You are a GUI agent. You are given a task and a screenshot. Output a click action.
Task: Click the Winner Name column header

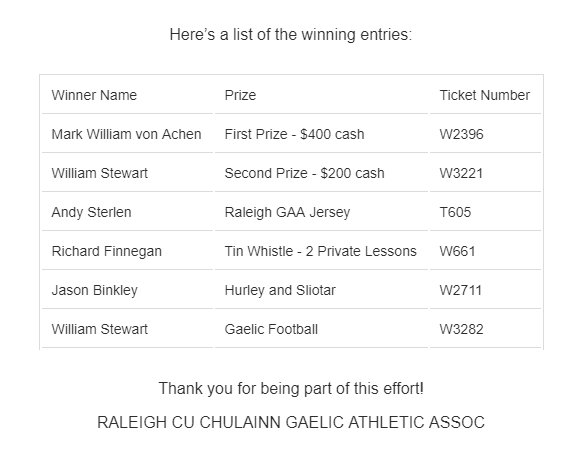(x=94, y=95)
